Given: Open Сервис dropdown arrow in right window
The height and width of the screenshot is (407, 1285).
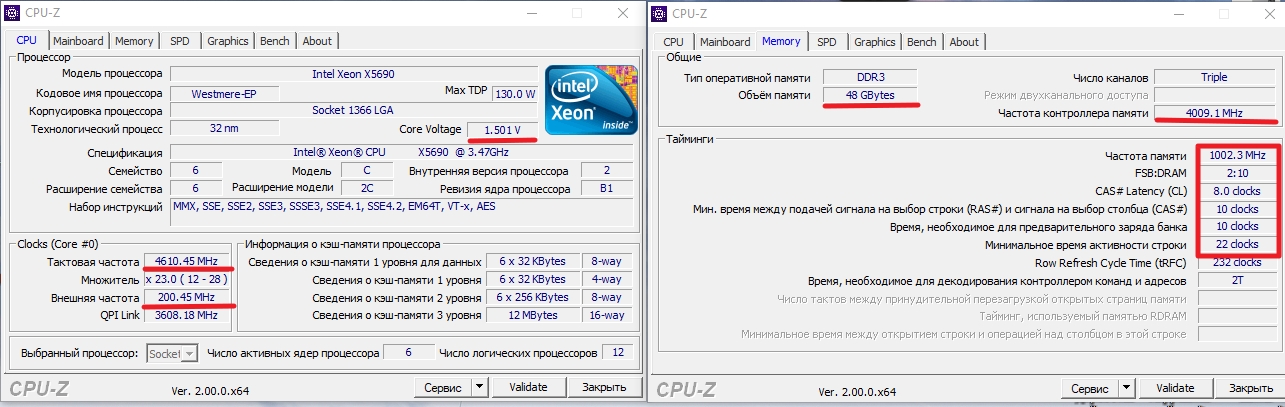Looking at the screenshot, I should click(x=1126, y=388).
